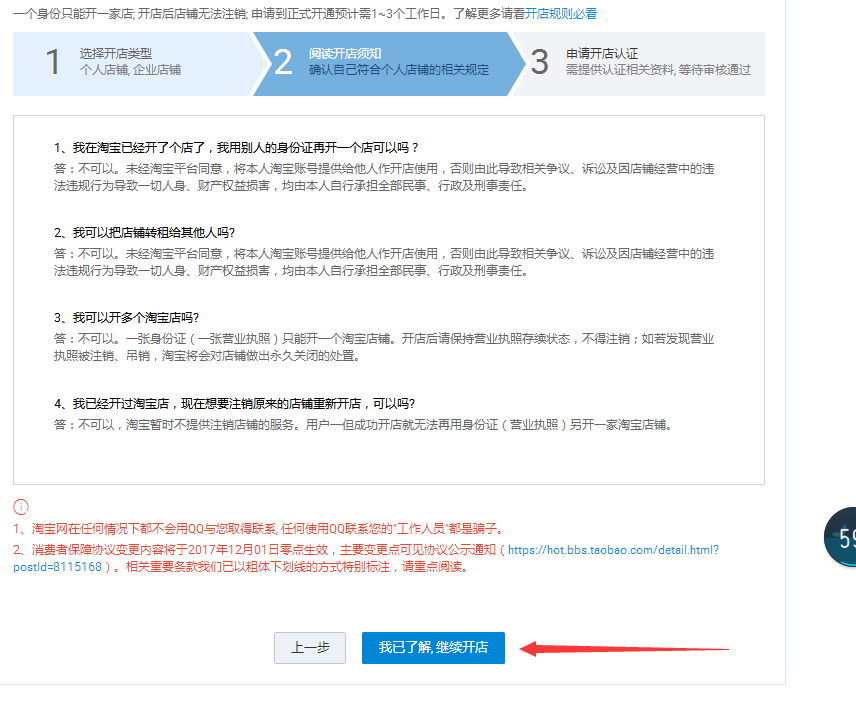Click question 3 我可以开多个淘宝店吗?
This screenshot has height=707, width=856.
[x=126, y=318]
